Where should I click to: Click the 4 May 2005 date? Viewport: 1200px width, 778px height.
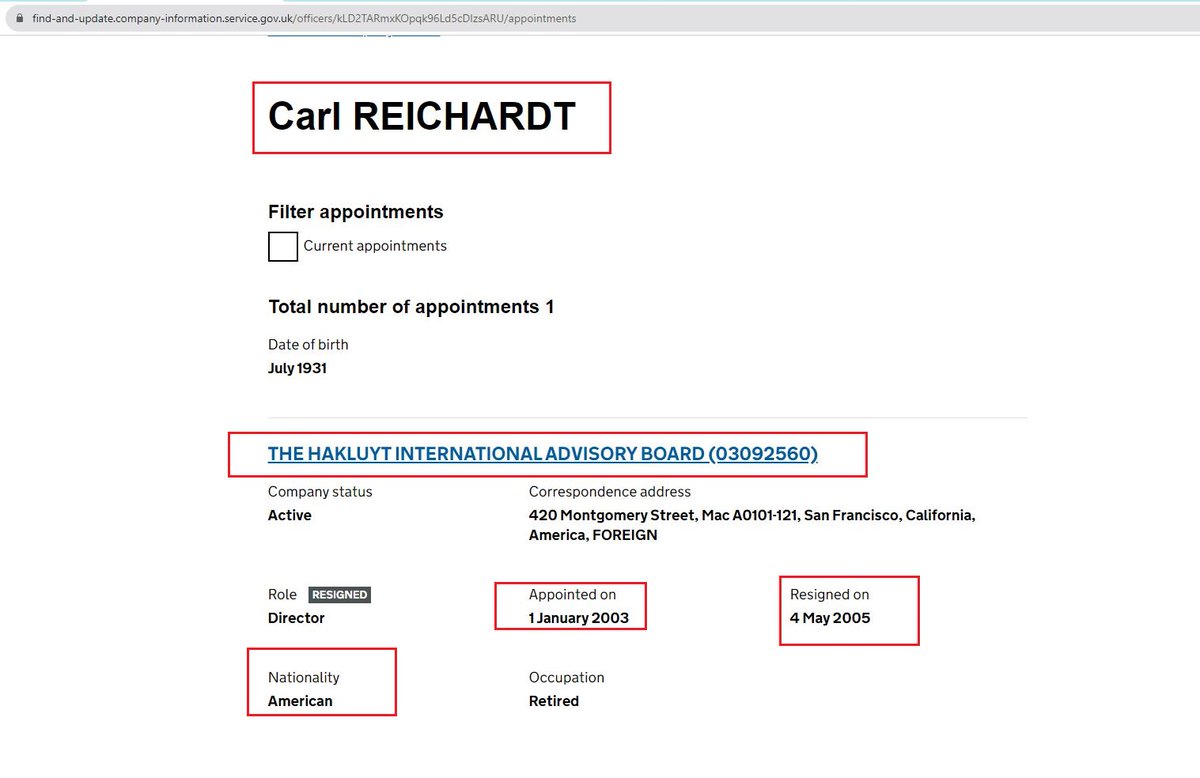830,618
